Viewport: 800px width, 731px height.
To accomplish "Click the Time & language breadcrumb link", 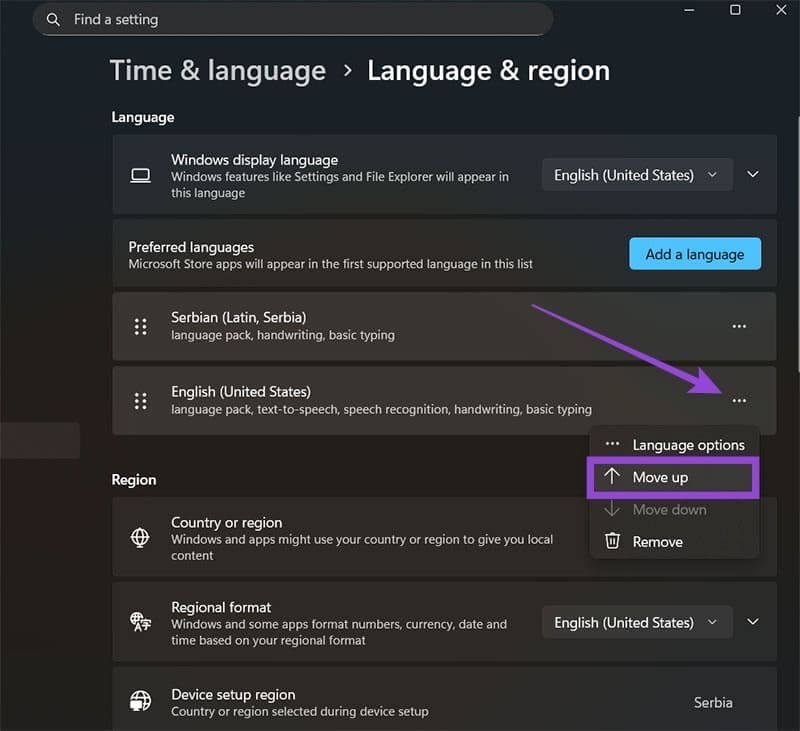I will click(217, 70).
